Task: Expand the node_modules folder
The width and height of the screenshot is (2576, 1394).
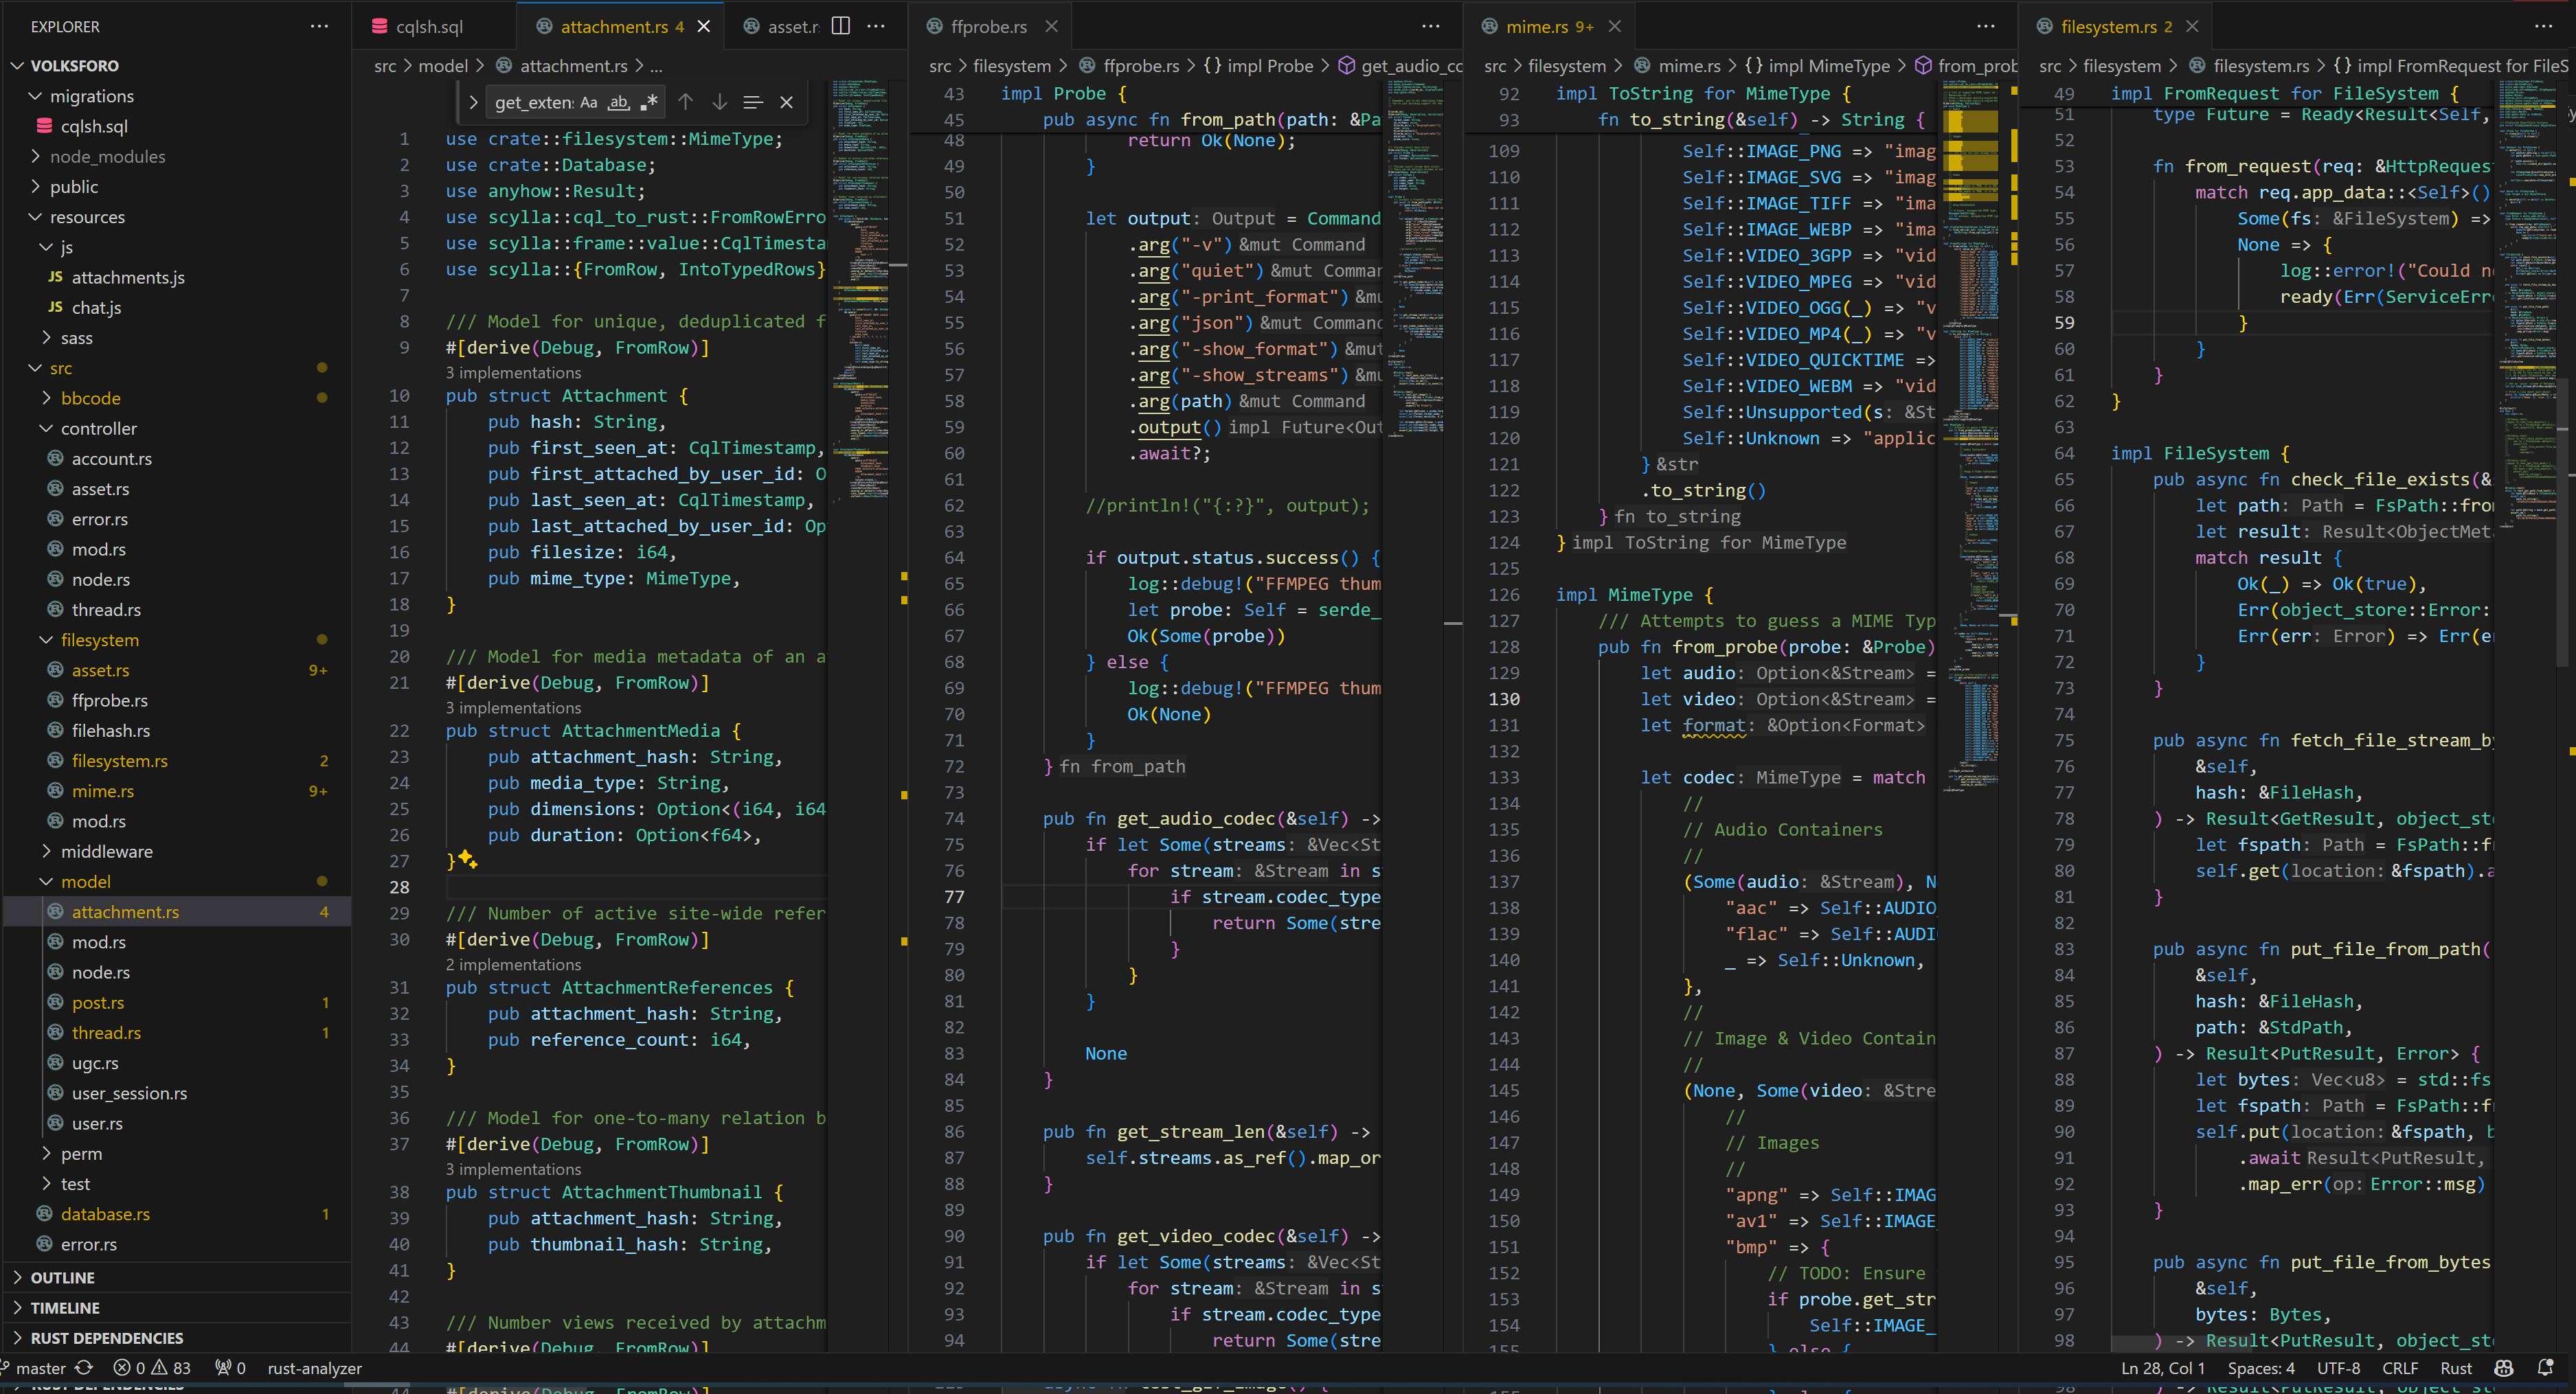Action: point(176,156)
